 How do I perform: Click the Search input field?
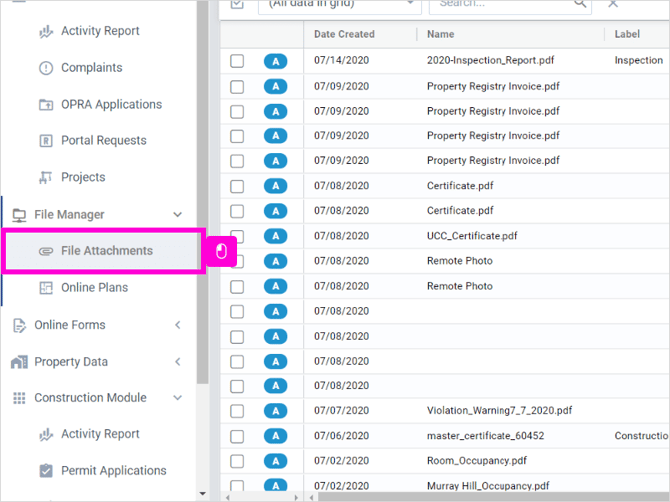tap(503, 5)
